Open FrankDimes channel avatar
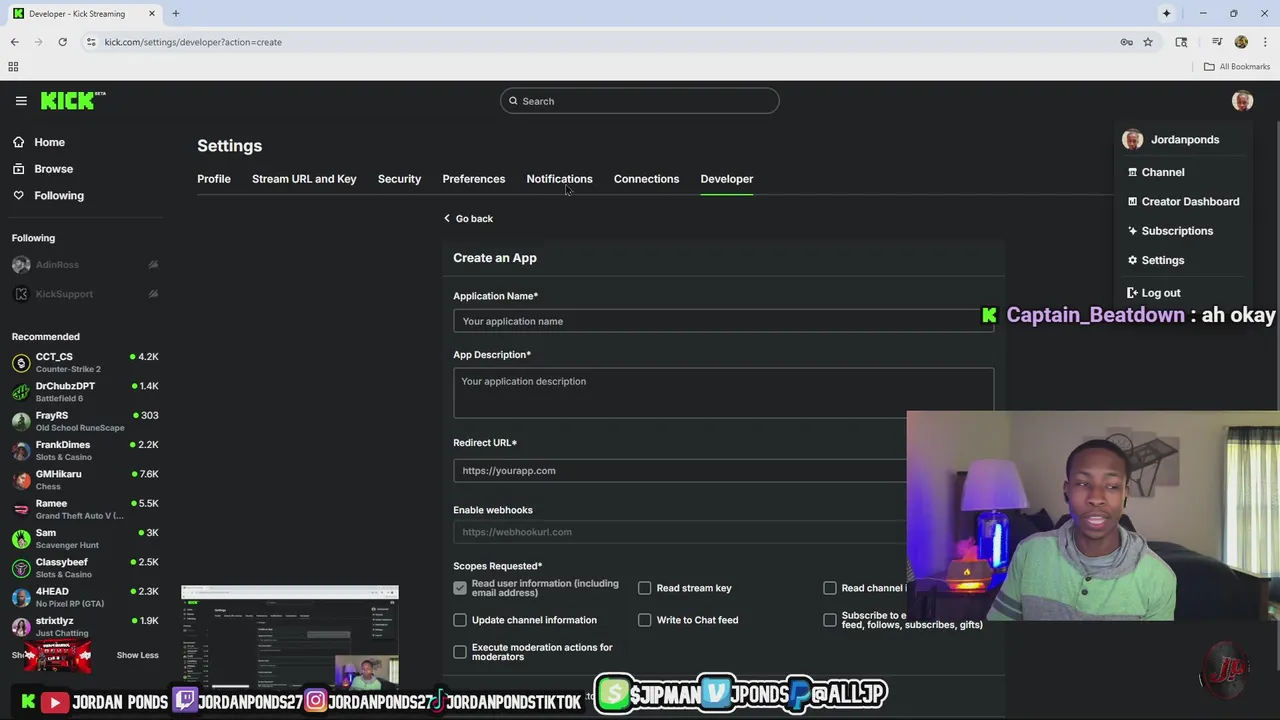The width and height of the screenshot is (1280, 720). tap(21, 451)
